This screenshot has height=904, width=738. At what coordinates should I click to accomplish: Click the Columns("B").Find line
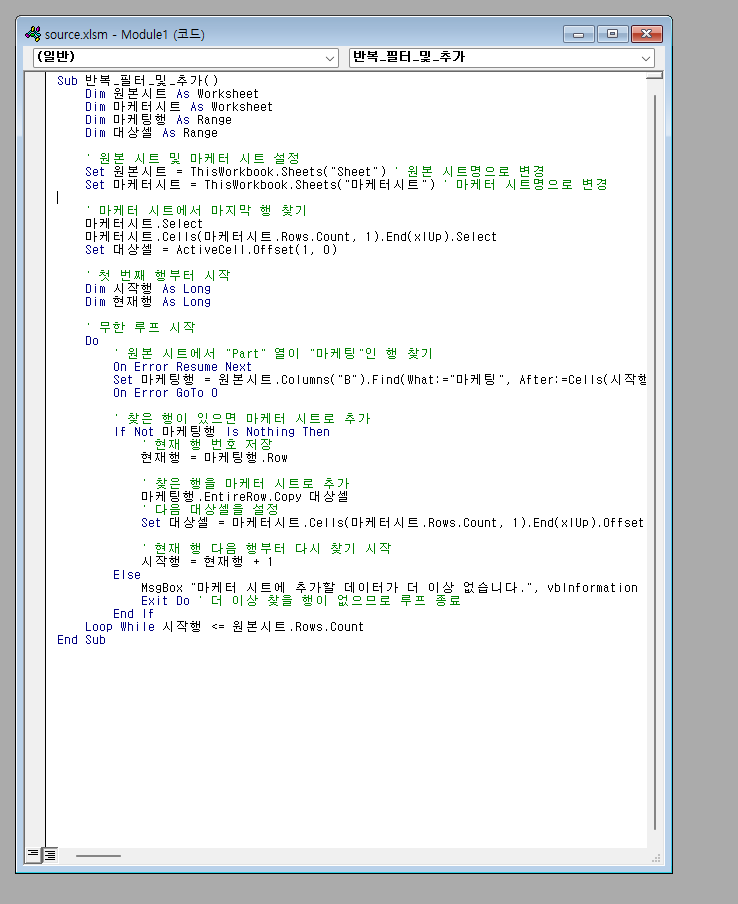(x=379, y=380)
